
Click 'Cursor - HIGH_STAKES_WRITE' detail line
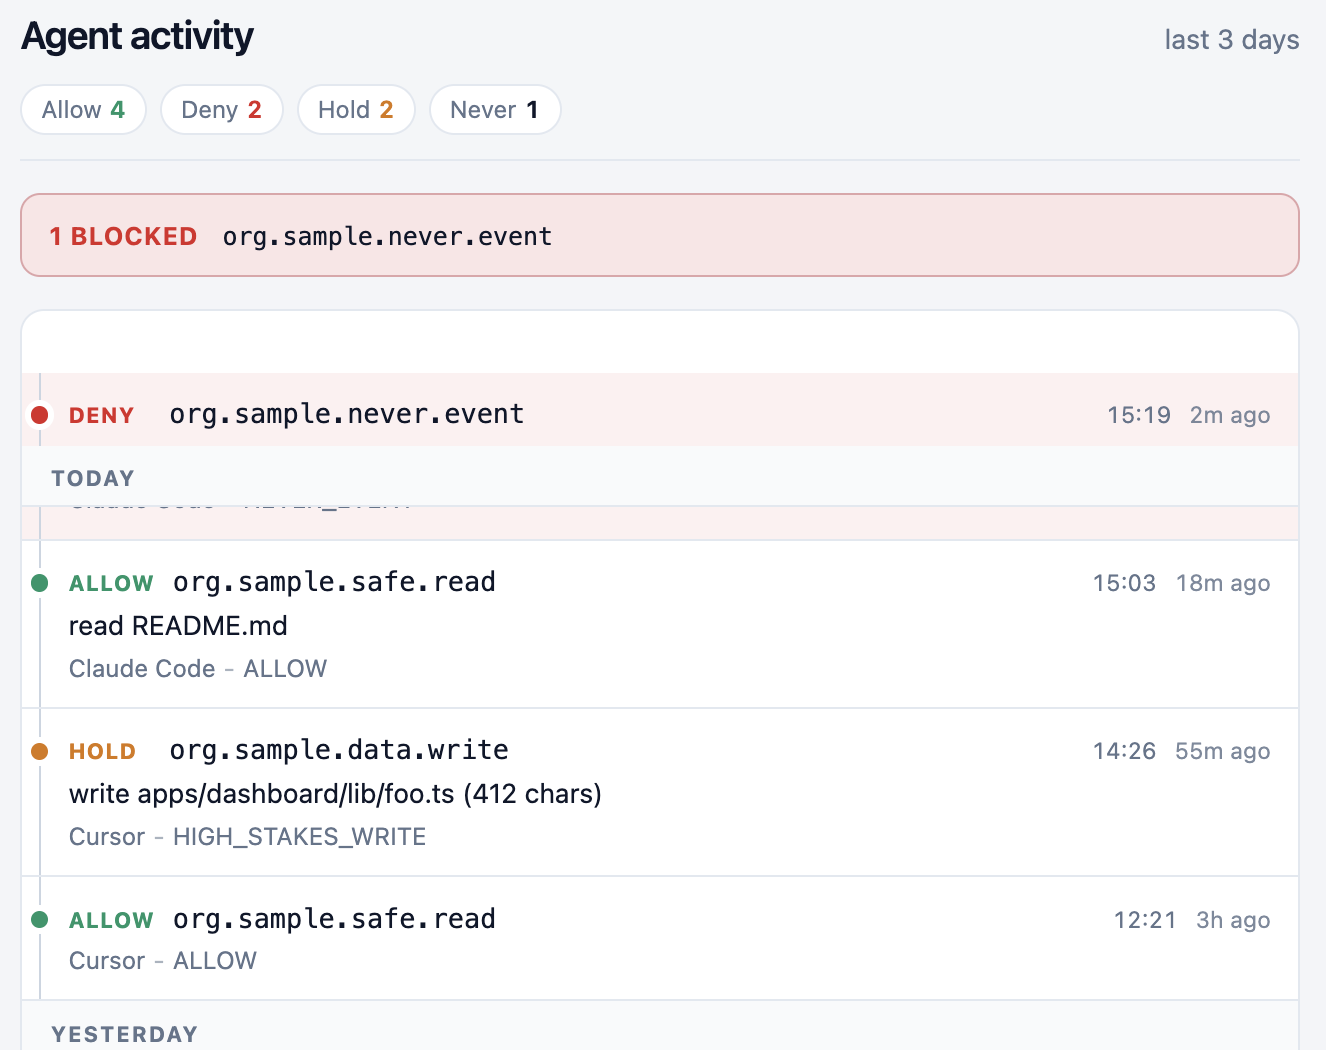[x=247, y=837]
